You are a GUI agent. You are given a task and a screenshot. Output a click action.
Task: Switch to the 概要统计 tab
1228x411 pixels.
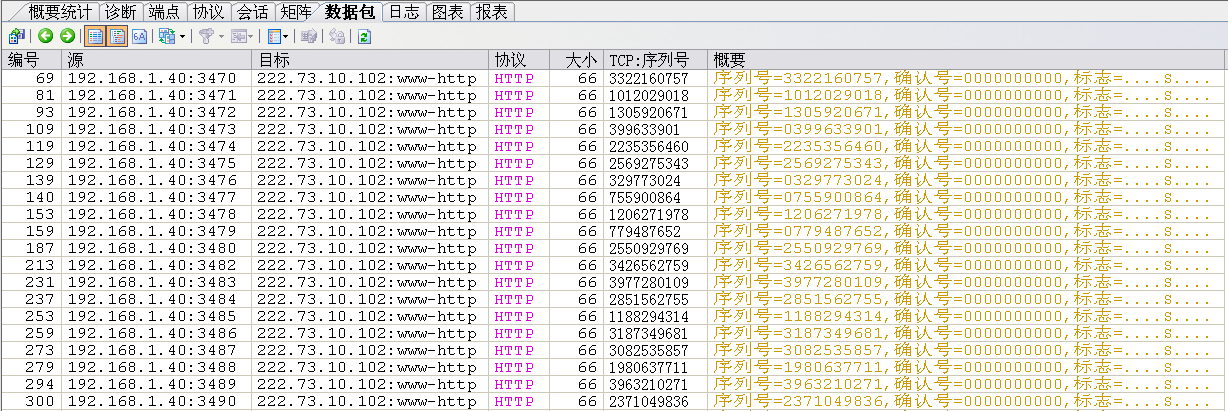click(x=61, y=12)
